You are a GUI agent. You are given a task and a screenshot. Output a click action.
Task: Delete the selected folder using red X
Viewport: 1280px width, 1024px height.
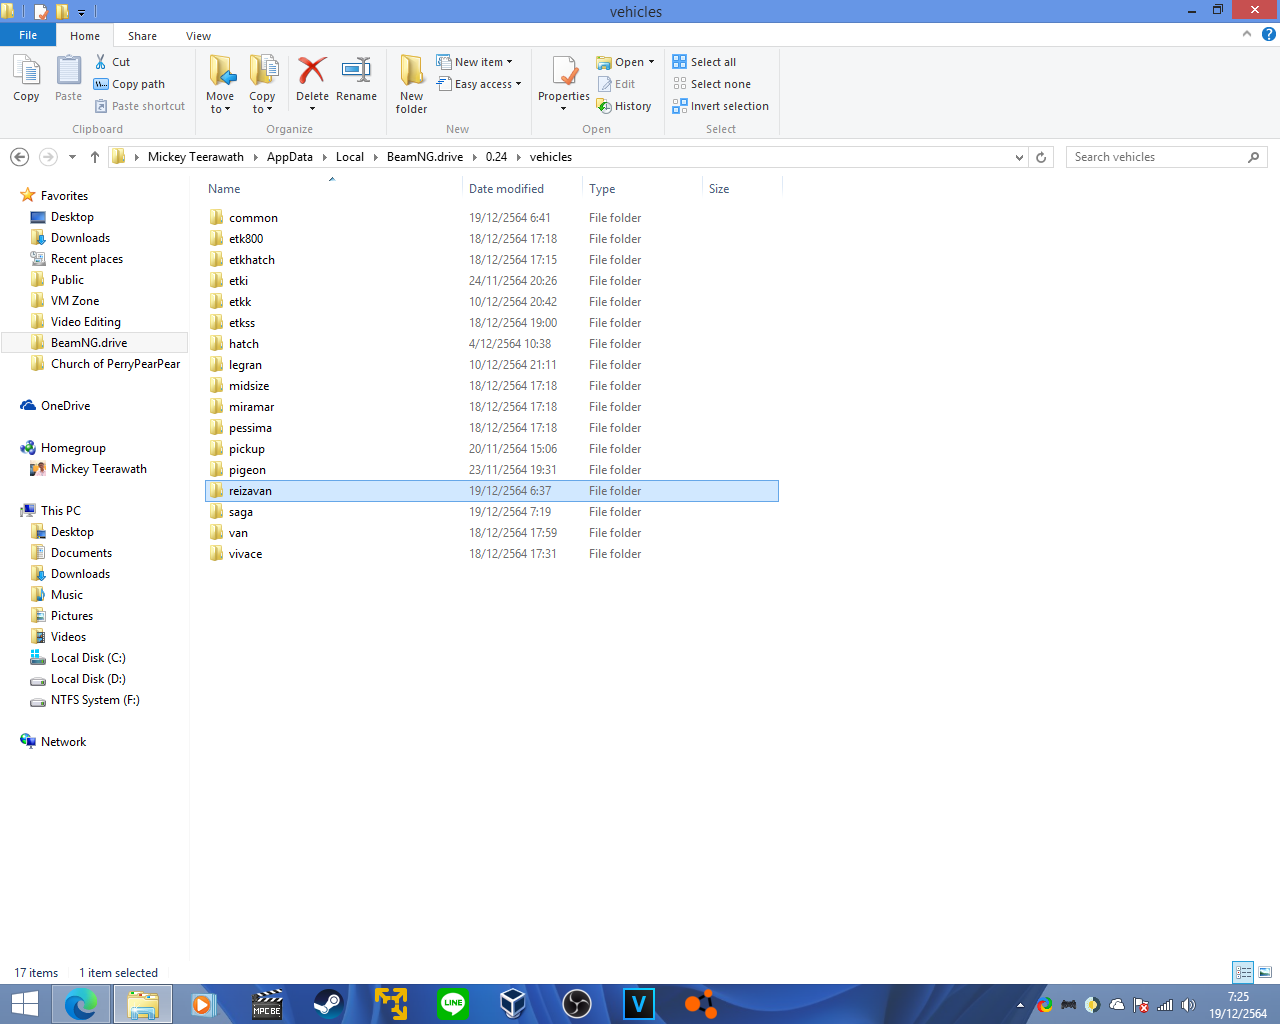tap(312, 78)
